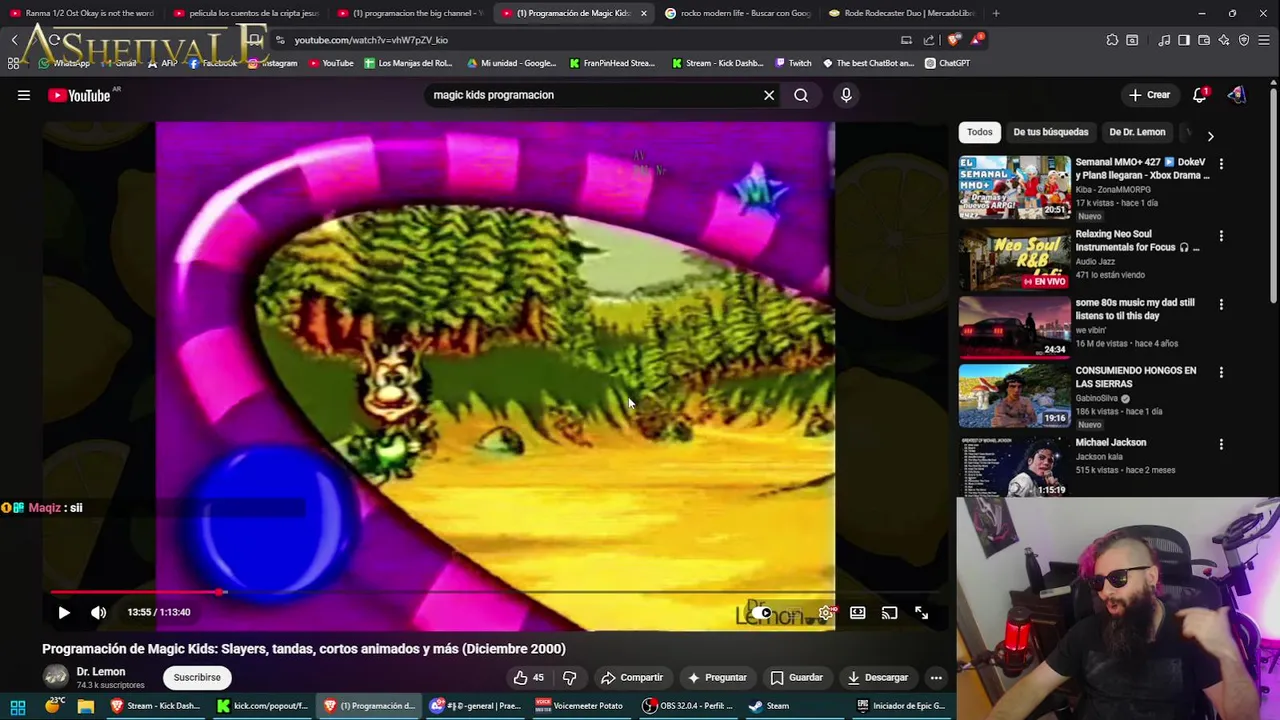Enter fullscreen mode on the player
Image resolution: width=1280 pixels, height=720 pixels.
[x=921, y=613]
